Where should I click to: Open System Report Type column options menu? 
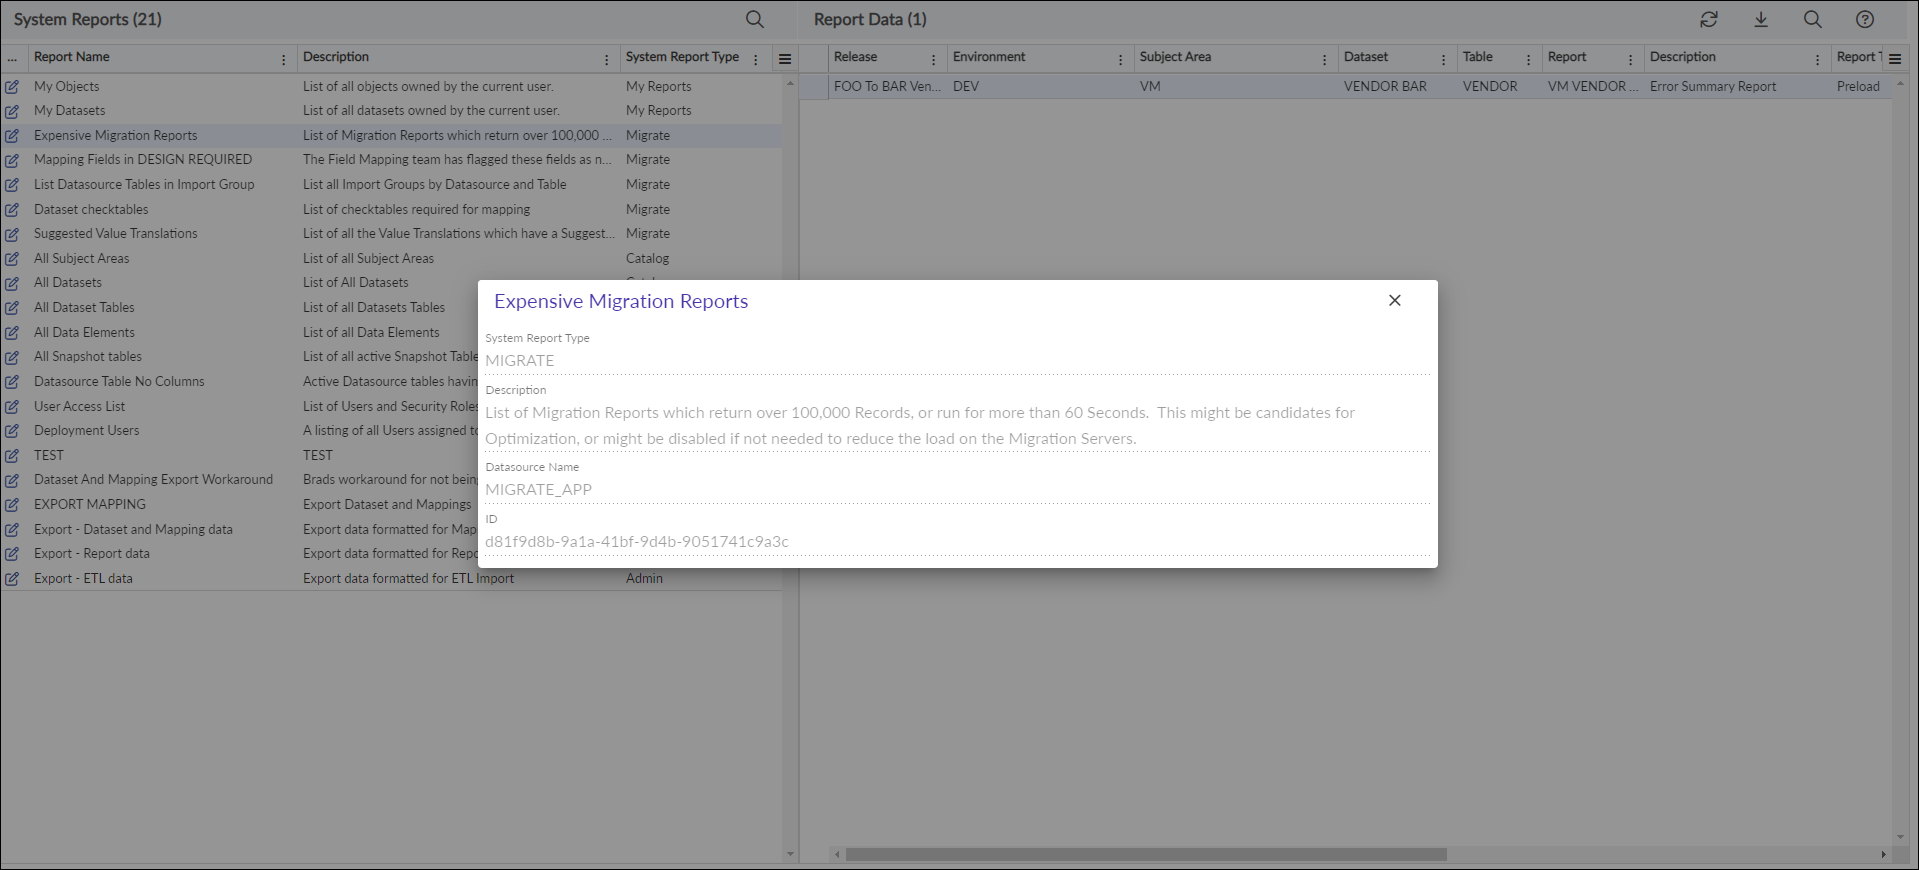(756, 59)
